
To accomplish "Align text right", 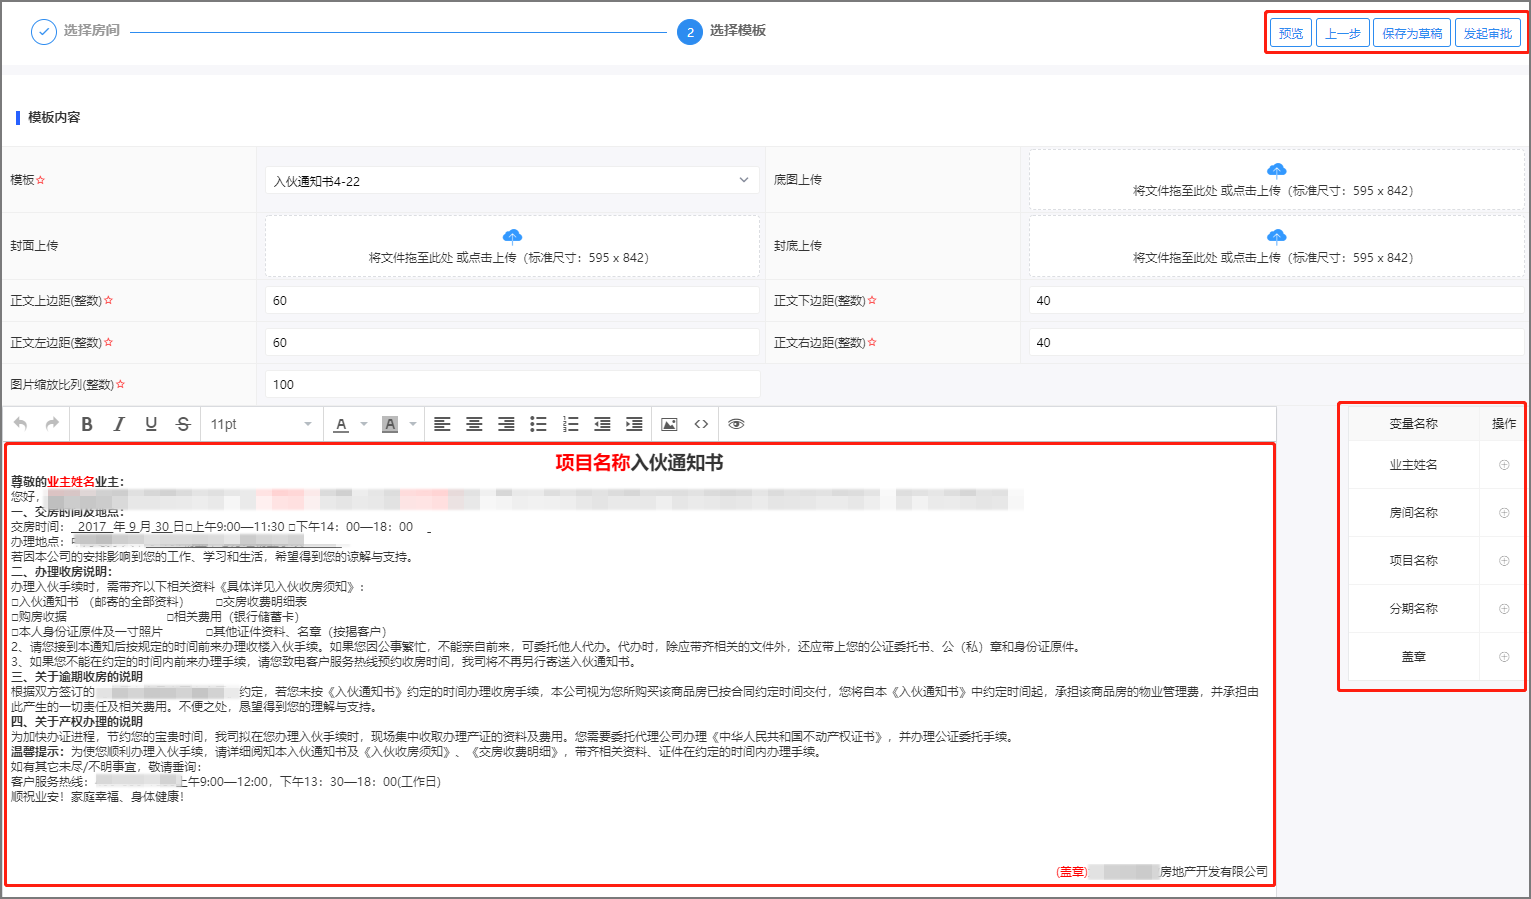I will pos(506,424).
